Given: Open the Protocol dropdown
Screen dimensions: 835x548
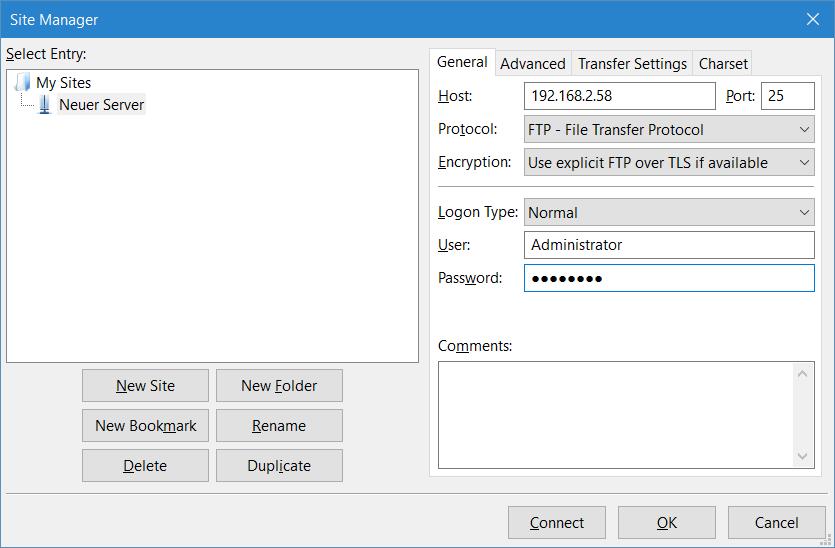Looking at the screenshot, I should pos(669,129).
